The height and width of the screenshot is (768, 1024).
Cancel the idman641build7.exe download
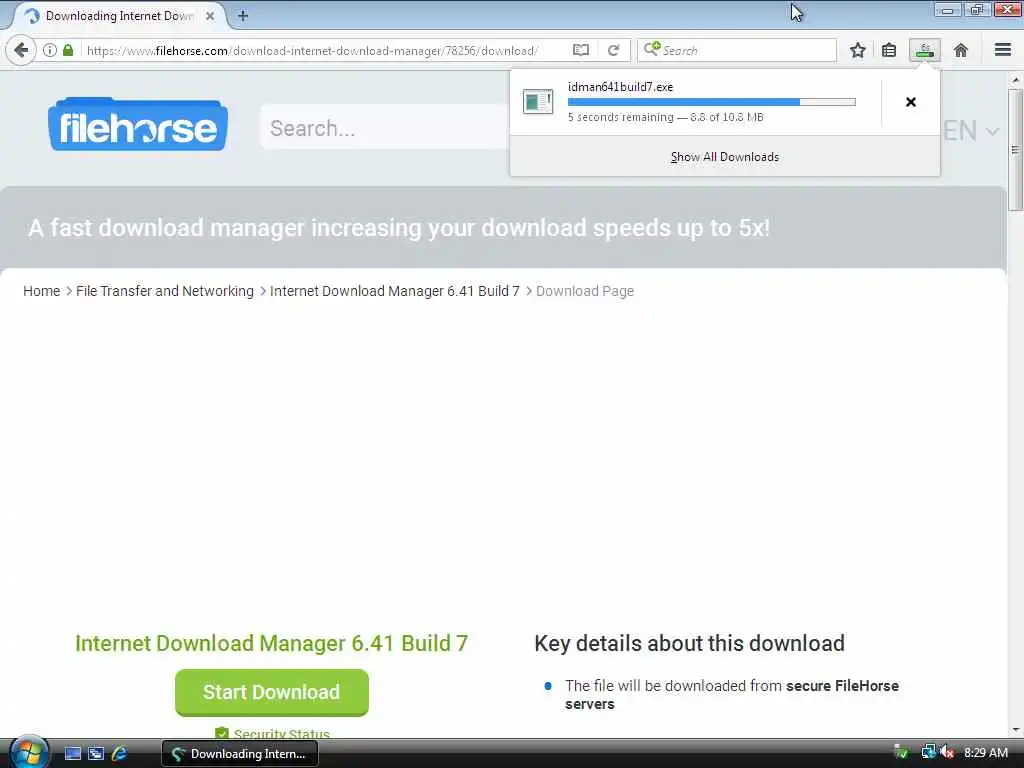(x=911, y=102)
